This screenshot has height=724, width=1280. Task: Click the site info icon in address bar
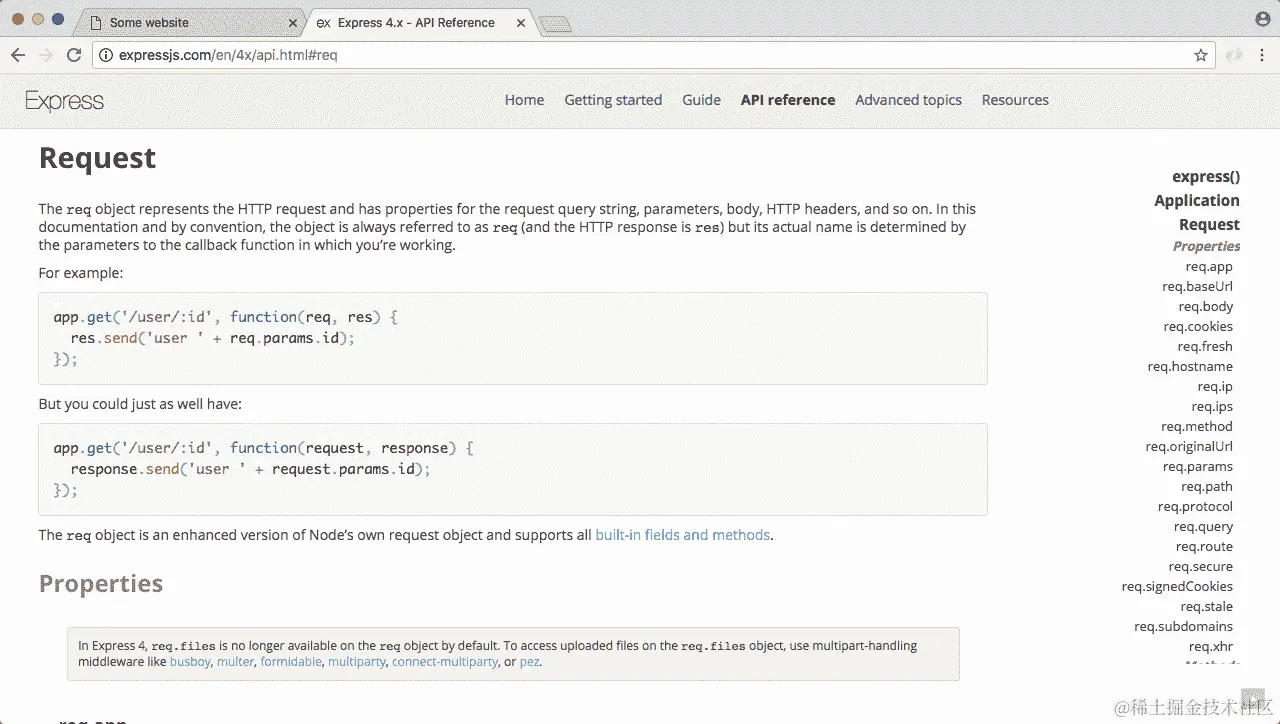[106, 56]
